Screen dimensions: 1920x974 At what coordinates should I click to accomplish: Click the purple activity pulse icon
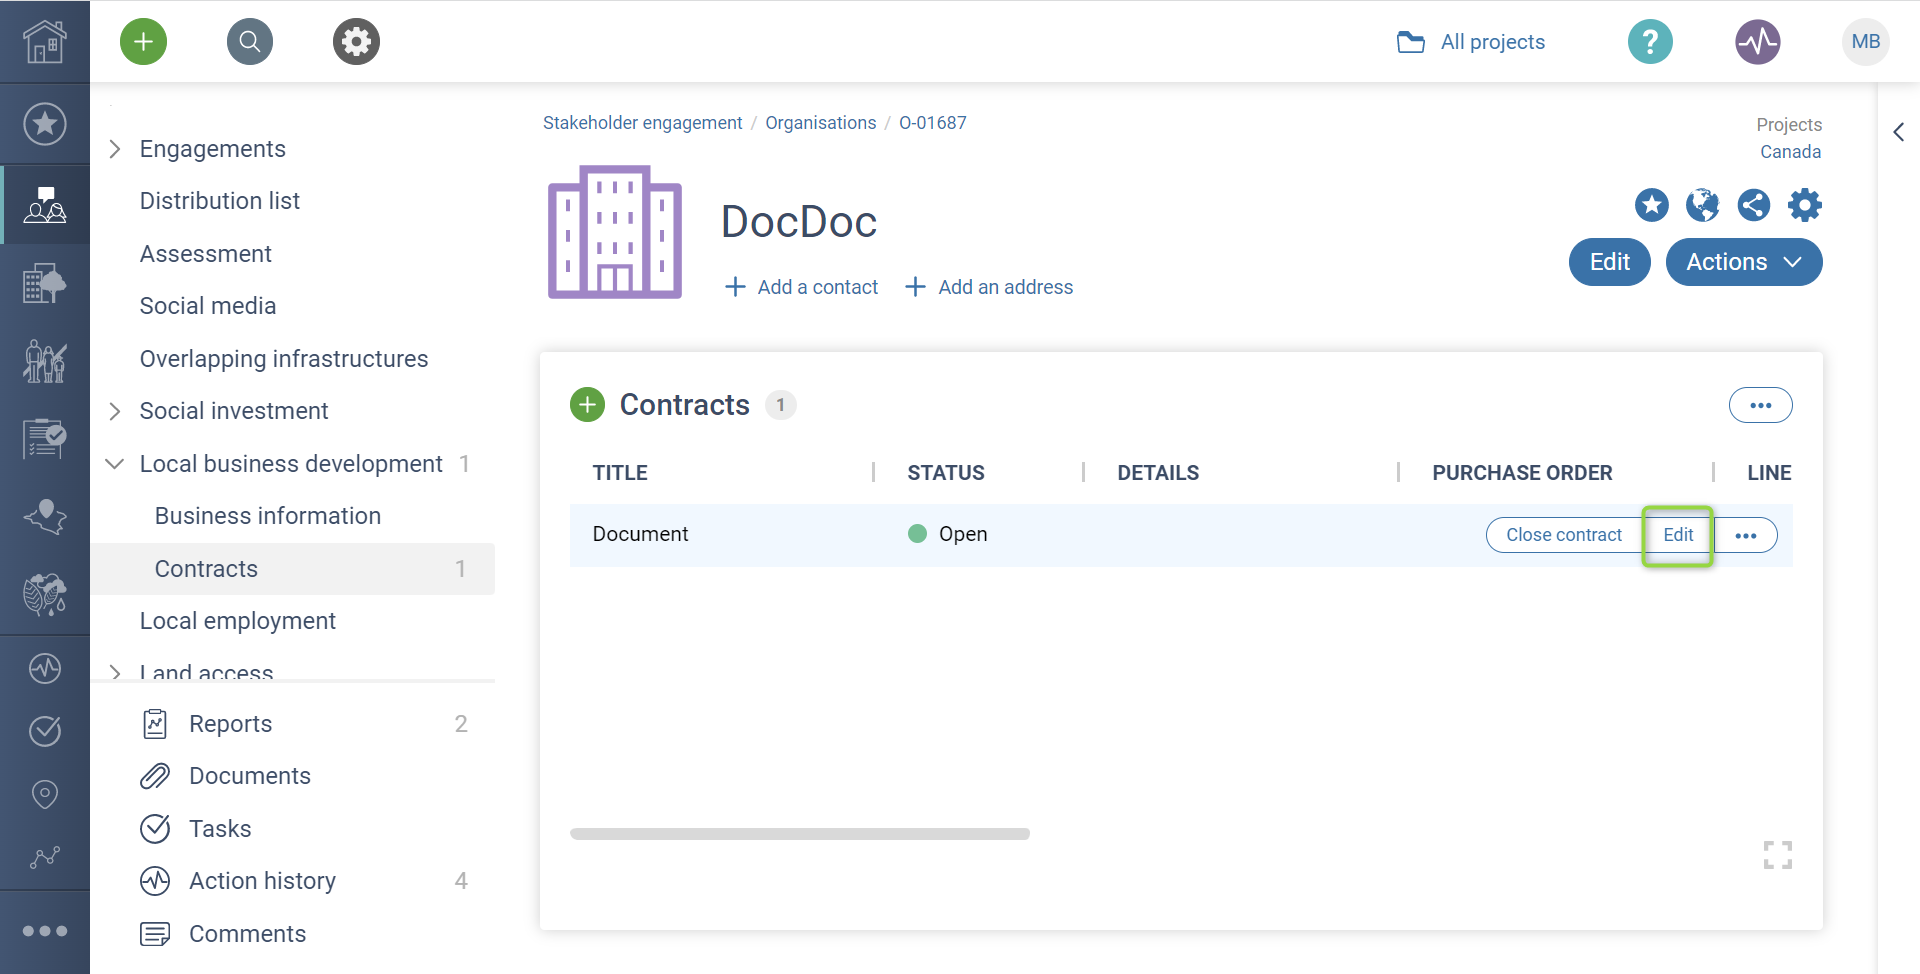pyautogui.click(x=1758, y=42)
